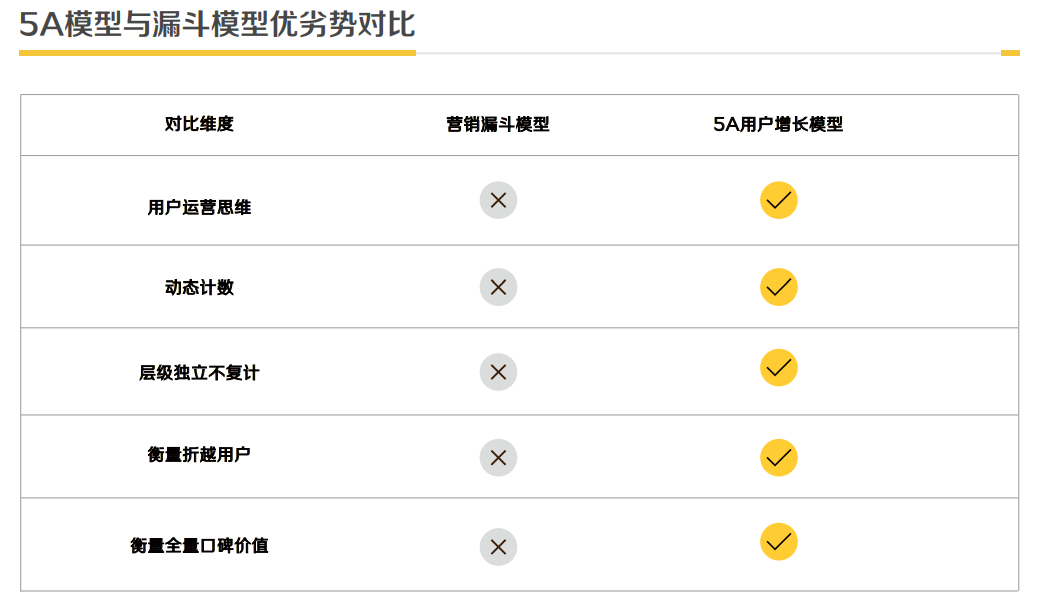Viewport: 1037px width, 605px height.
Task: Click gray X icon for 动态计数 row
Action: pyautogui.click(x=498, y=287)
